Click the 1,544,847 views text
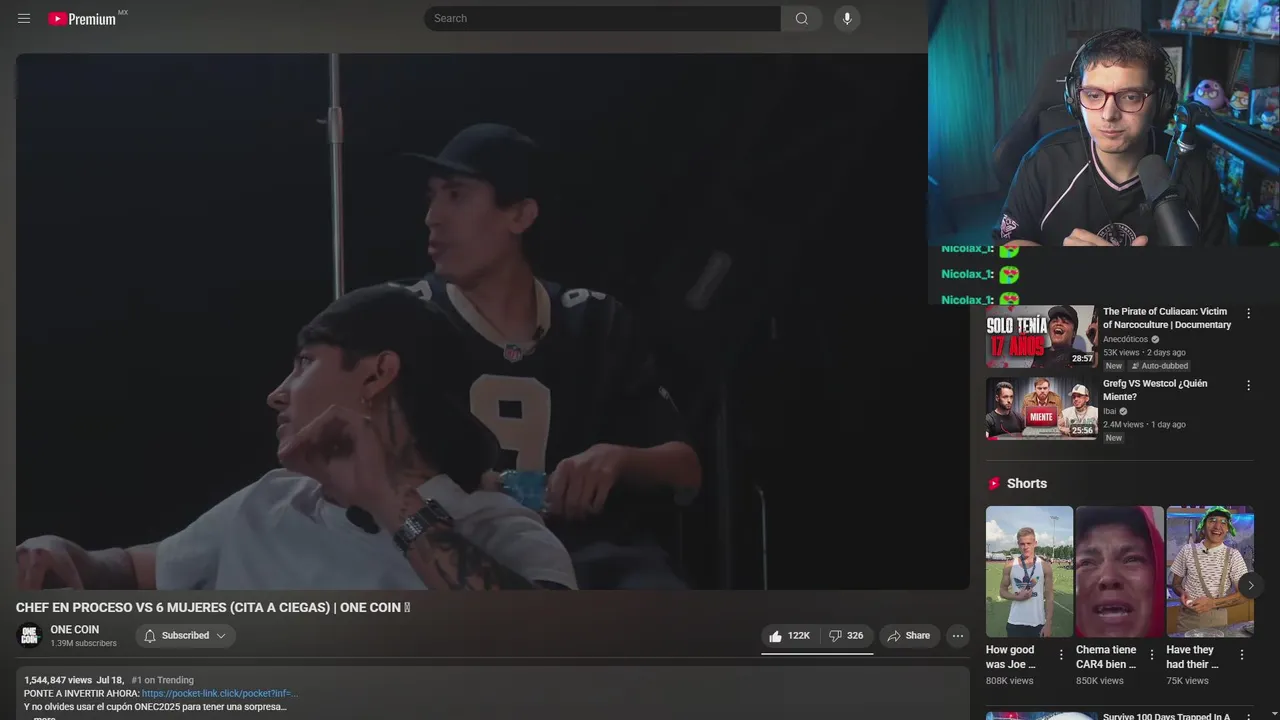The width and height of the screenshot is (1280, 720). pos(58,680)
